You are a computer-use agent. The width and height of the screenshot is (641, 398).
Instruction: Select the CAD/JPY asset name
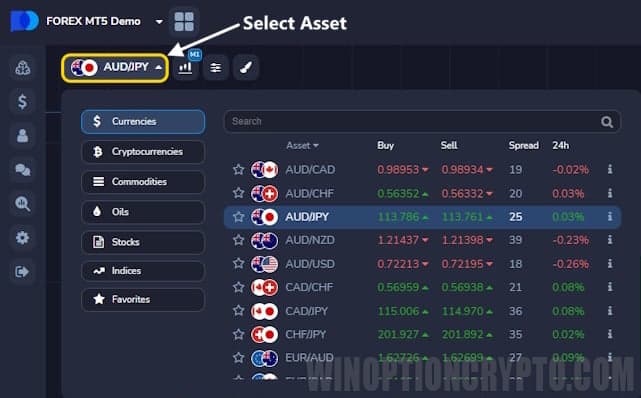point(307,311)
